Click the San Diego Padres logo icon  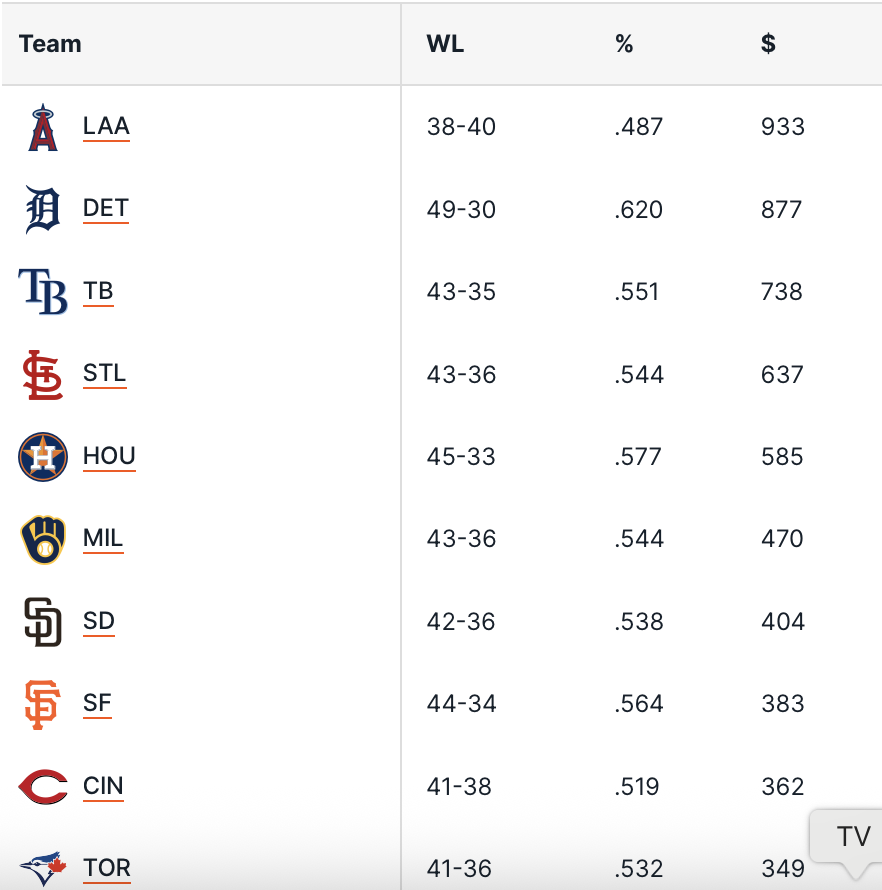[x=43, y=622]
